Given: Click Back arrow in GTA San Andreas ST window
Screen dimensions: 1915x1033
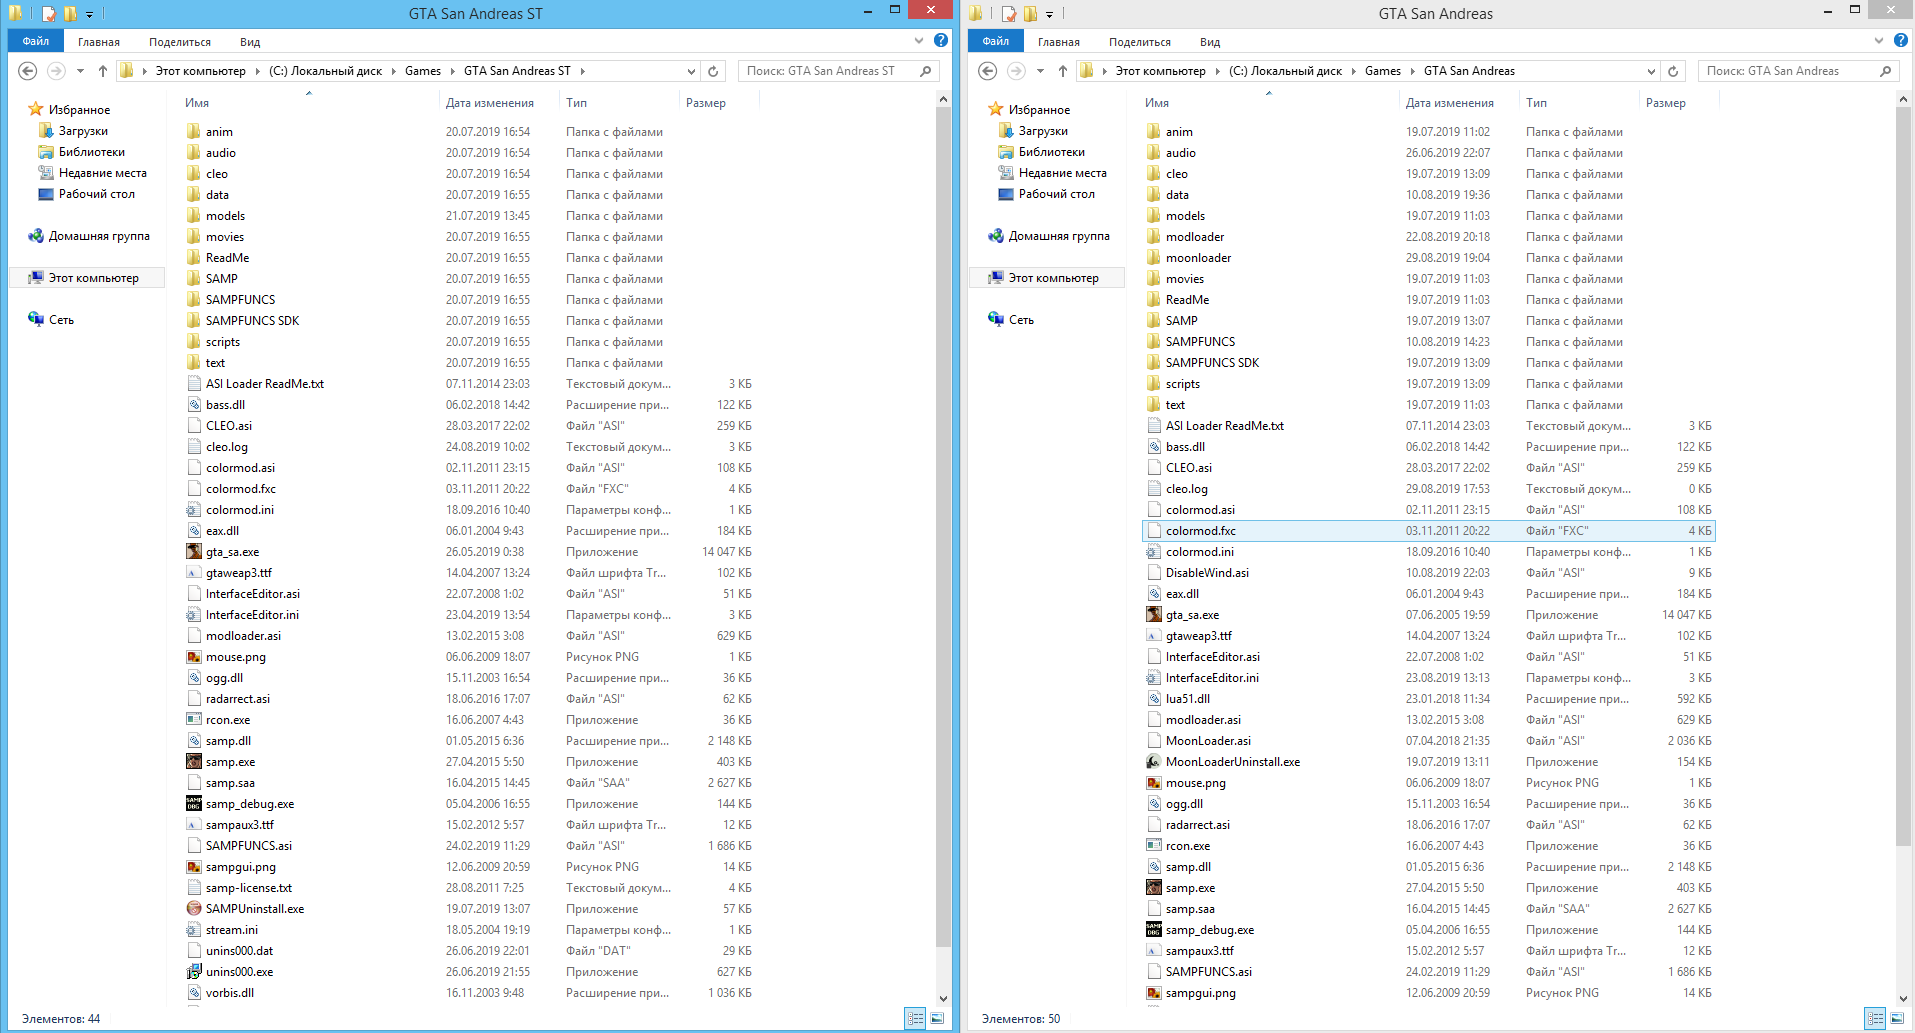Looking at the screenshot, I should click(x=28, y=71).
